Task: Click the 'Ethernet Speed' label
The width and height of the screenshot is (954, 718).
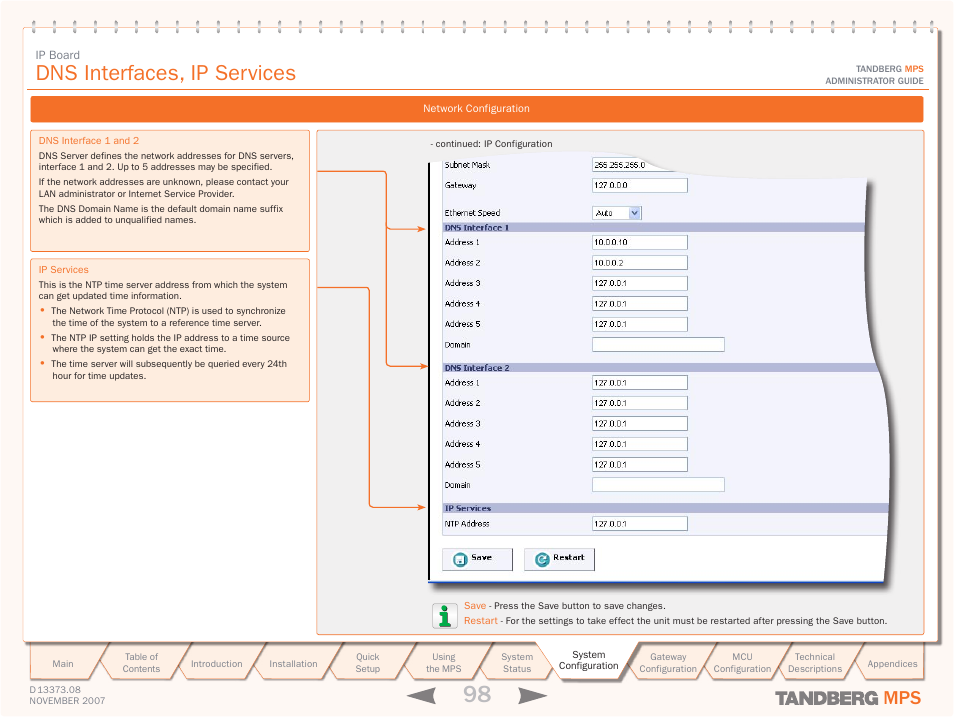Action: click(x=472, y=213)
